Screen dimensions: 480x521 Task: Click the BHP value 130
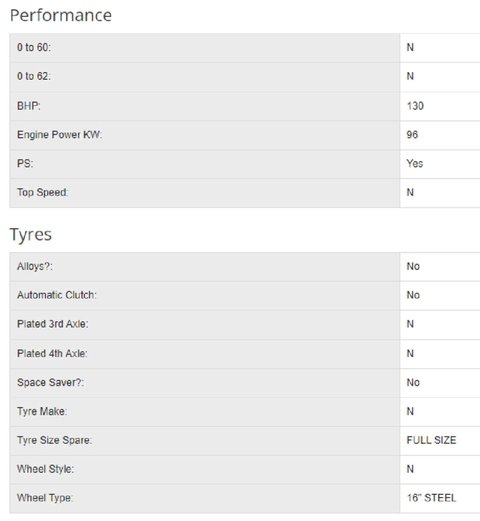pos(415,106)
